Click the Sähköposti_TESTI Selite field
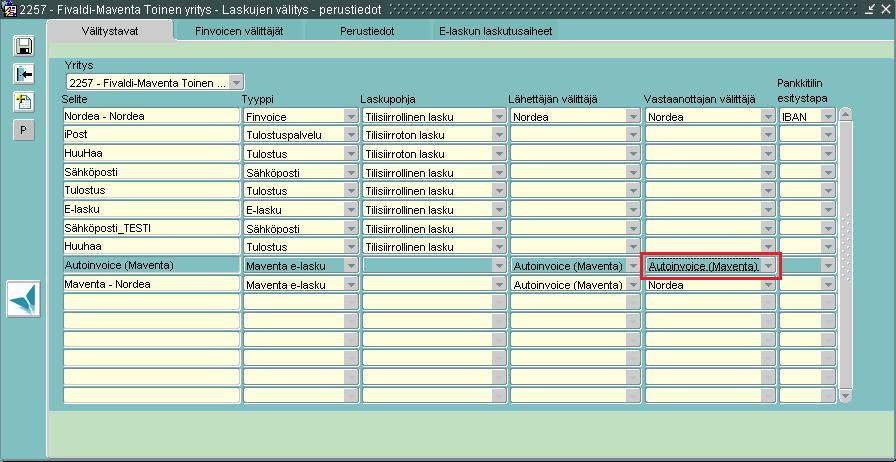This screenshot has height=462, width=896. (151, 228)
